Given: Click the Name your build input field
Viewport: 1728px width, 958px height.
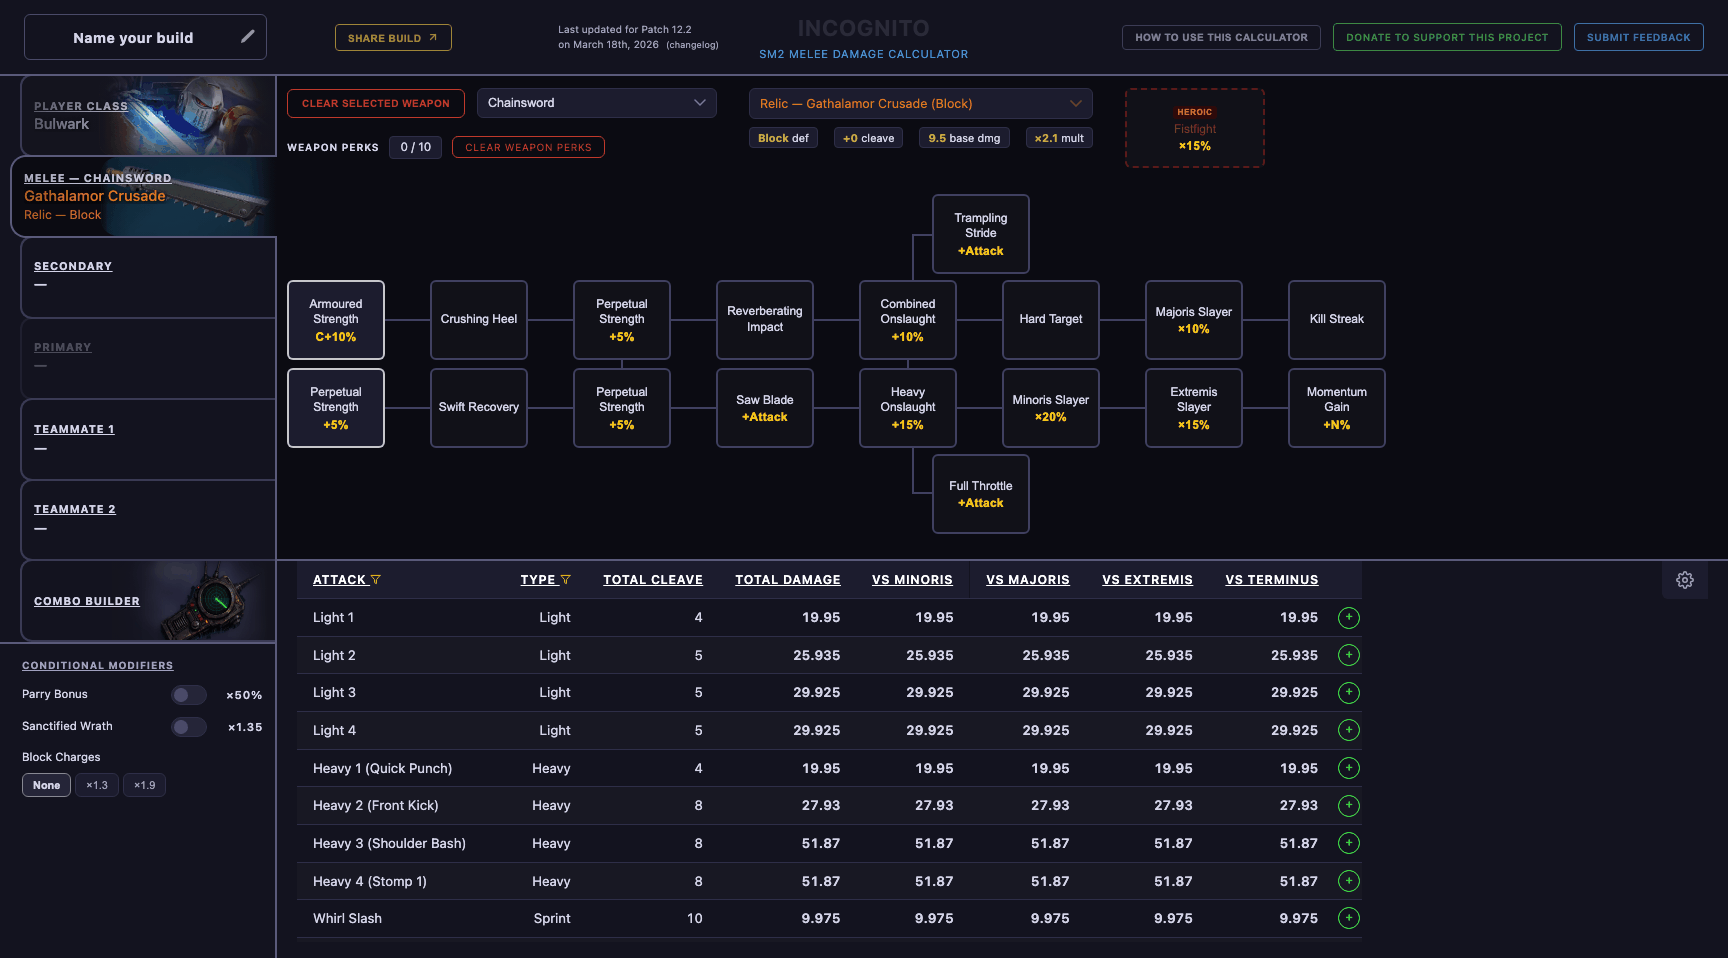Looking at the screenshot, I should pyautogui.click(x=135, y=37).
